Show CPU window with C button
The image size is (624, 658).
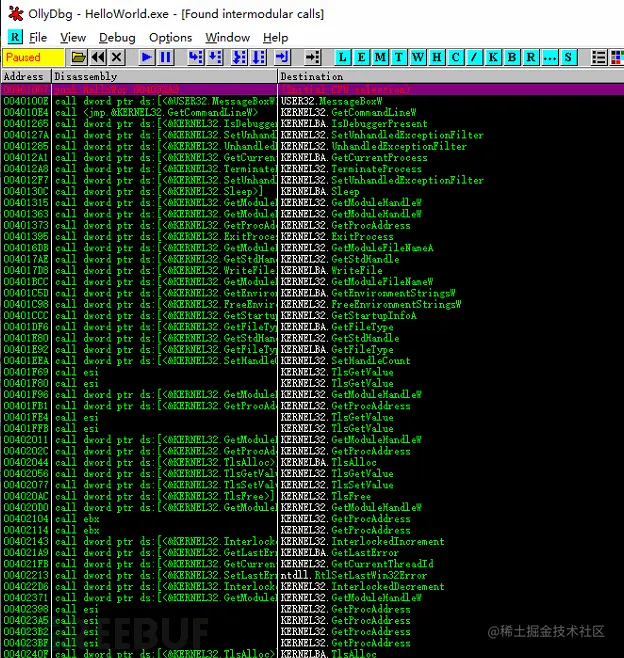(456, 57)
